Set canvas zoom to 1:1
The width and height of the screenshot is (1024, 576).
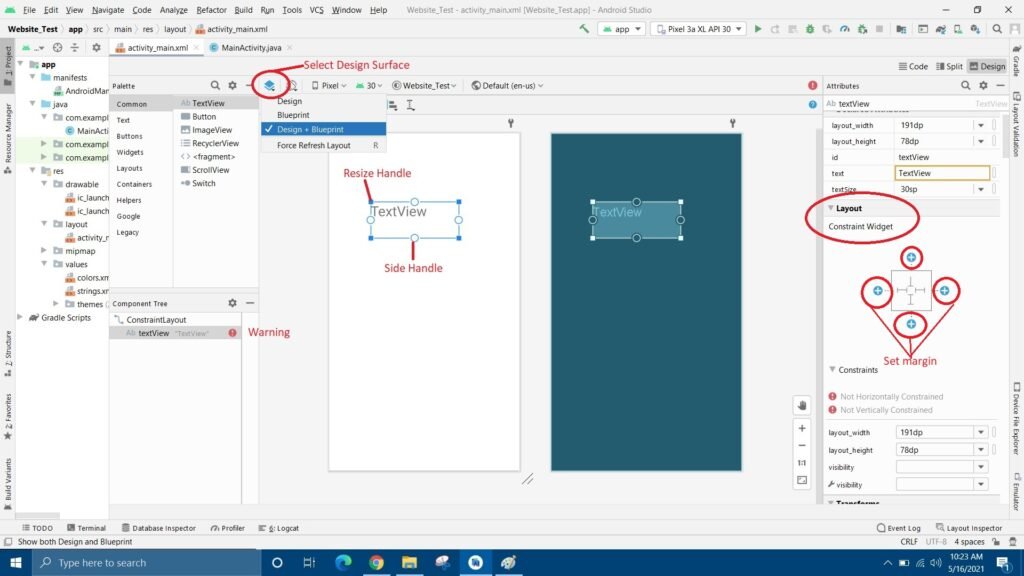[802, 463]
